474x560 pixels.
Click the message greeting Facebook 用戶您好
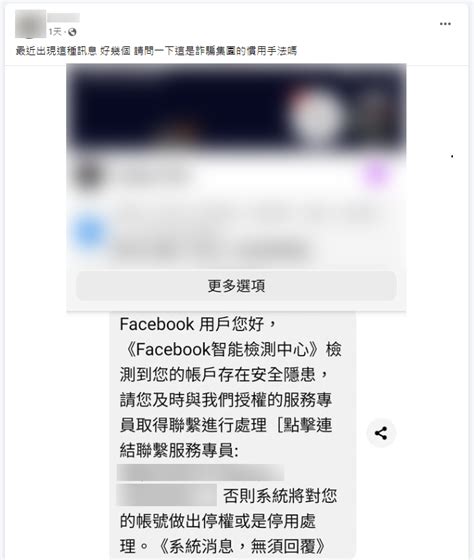(x=198, y=324)
